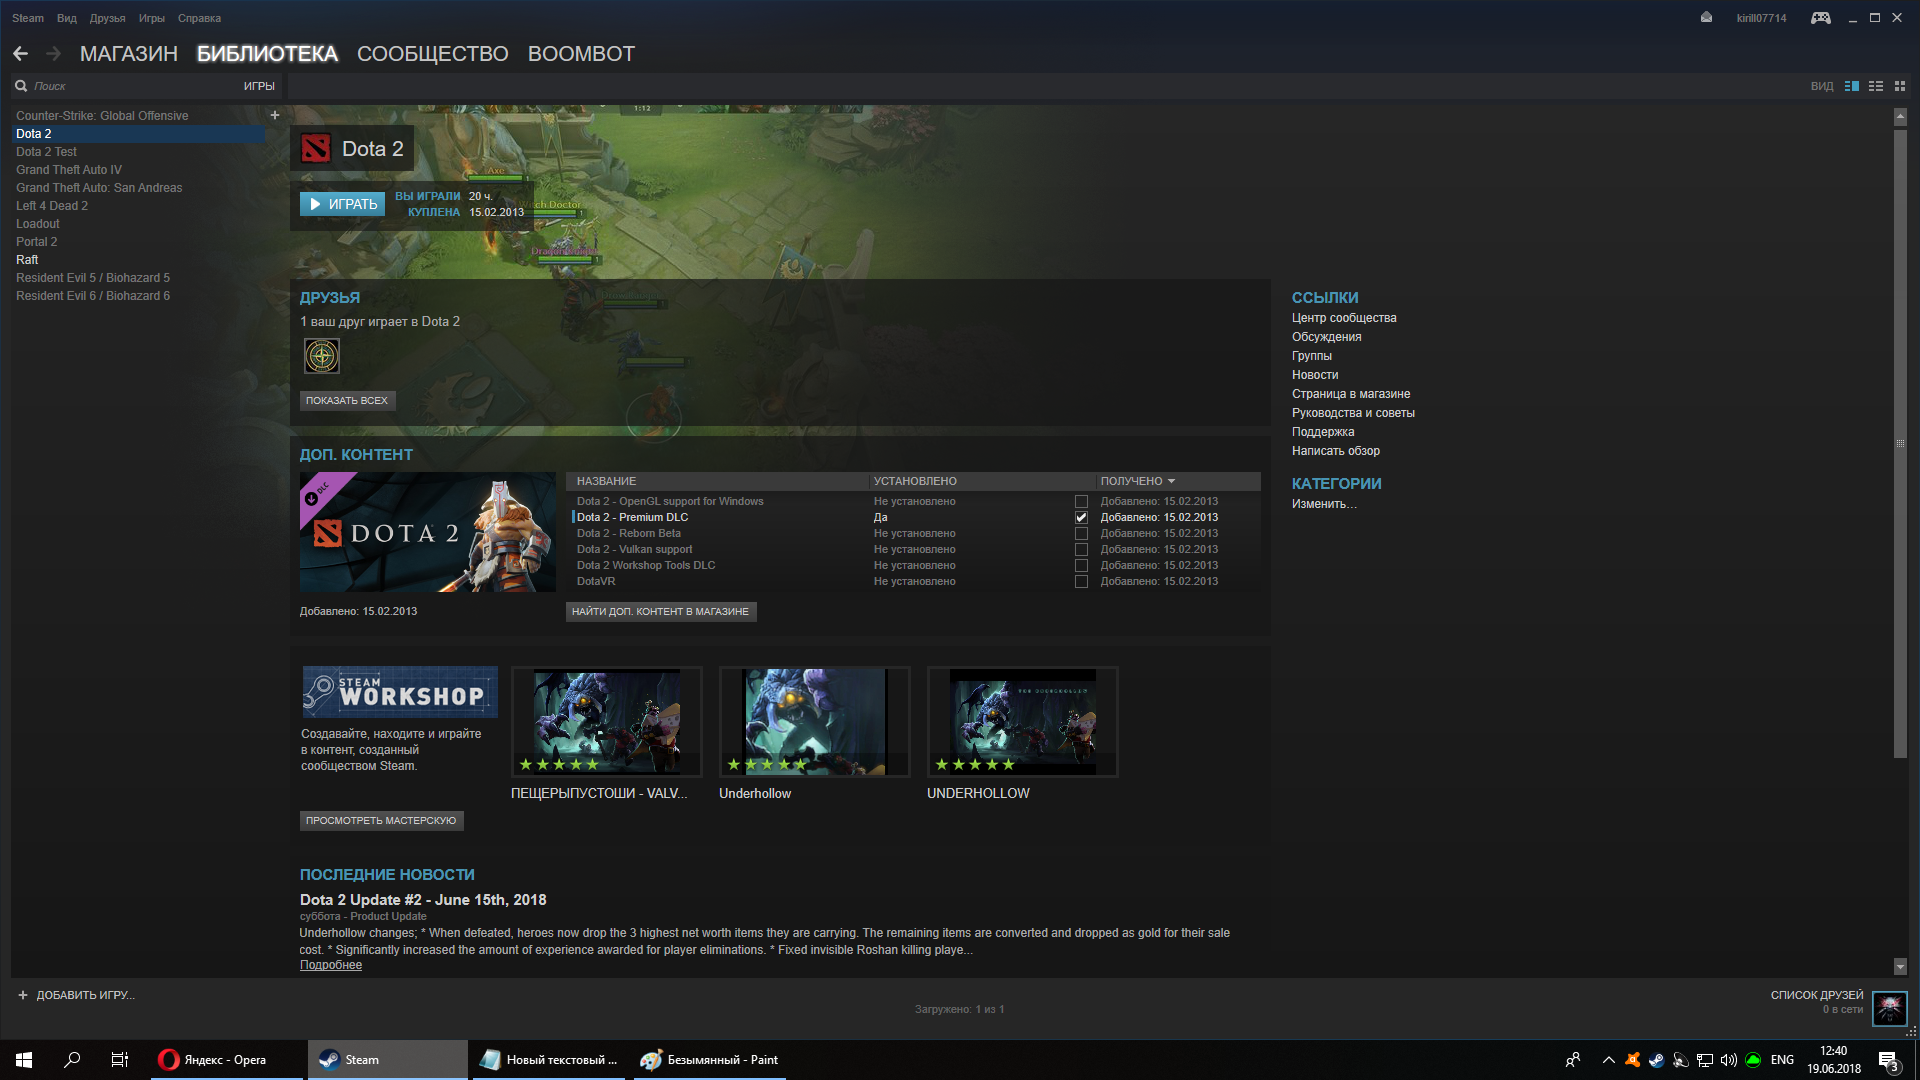Image resolution: width=1920 pixels, height=1080 pixels.
Task: Open Написать обзор link
Action: (x=1336, y=451)
